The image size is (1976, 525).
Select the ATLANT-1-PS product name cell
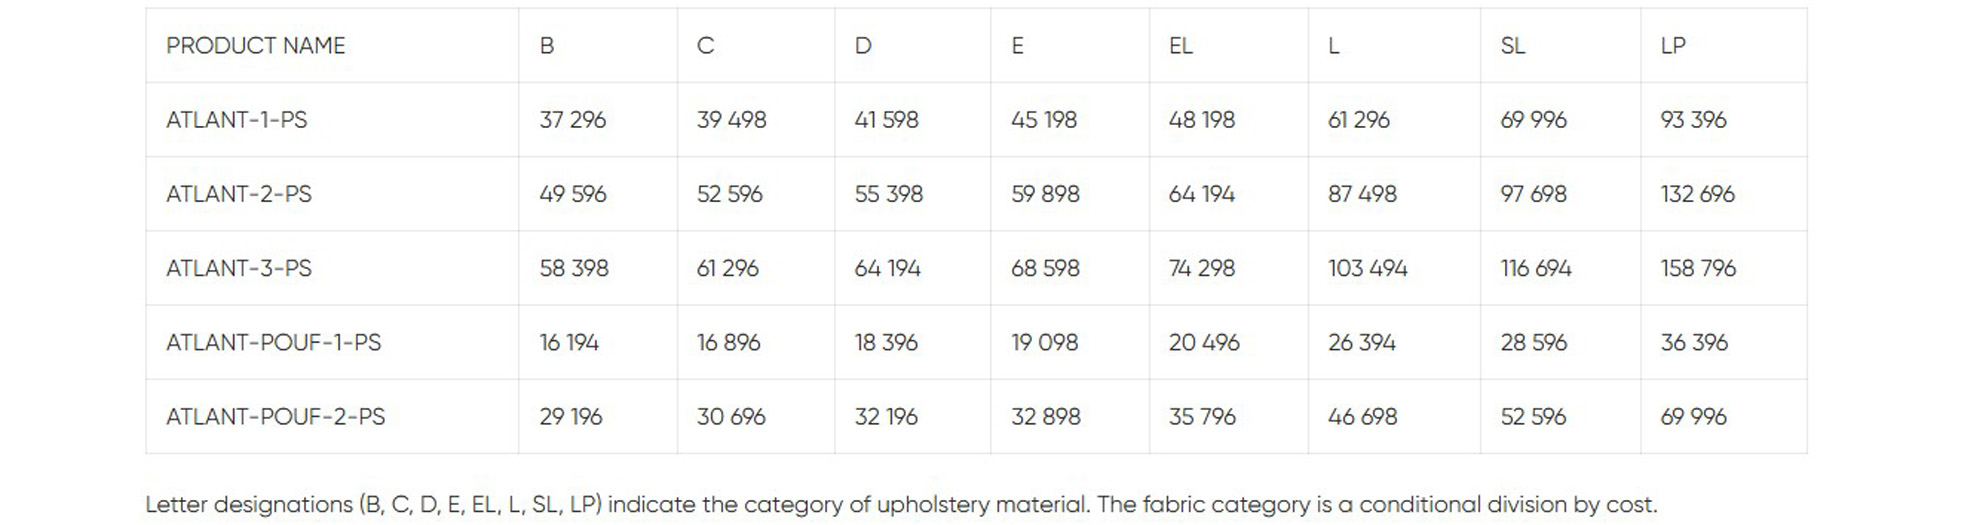(236, 120)
